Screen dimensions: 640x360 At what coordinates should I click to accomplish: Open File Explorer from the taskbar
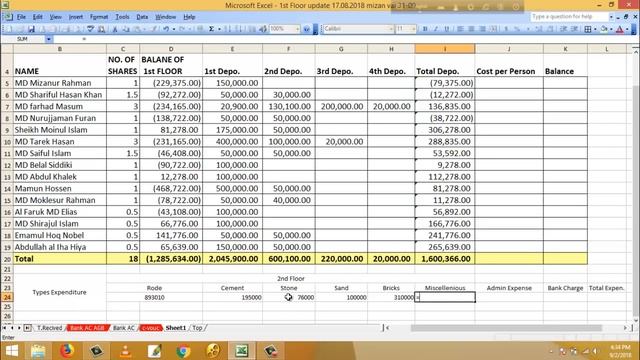pyautogui.click(x=38, y=351)
